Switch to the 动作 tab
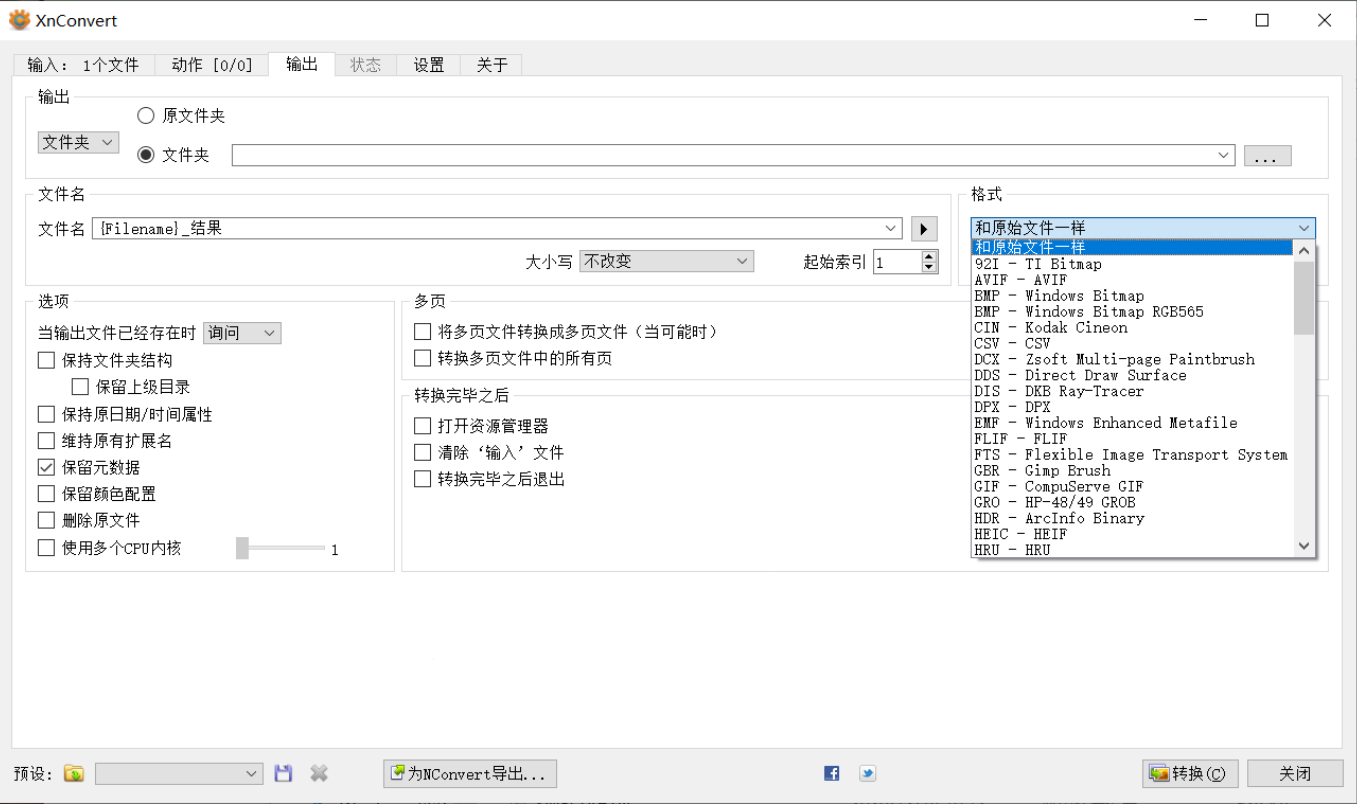Viewport: 1357px width, 804px height. click(x=211, y=64)
